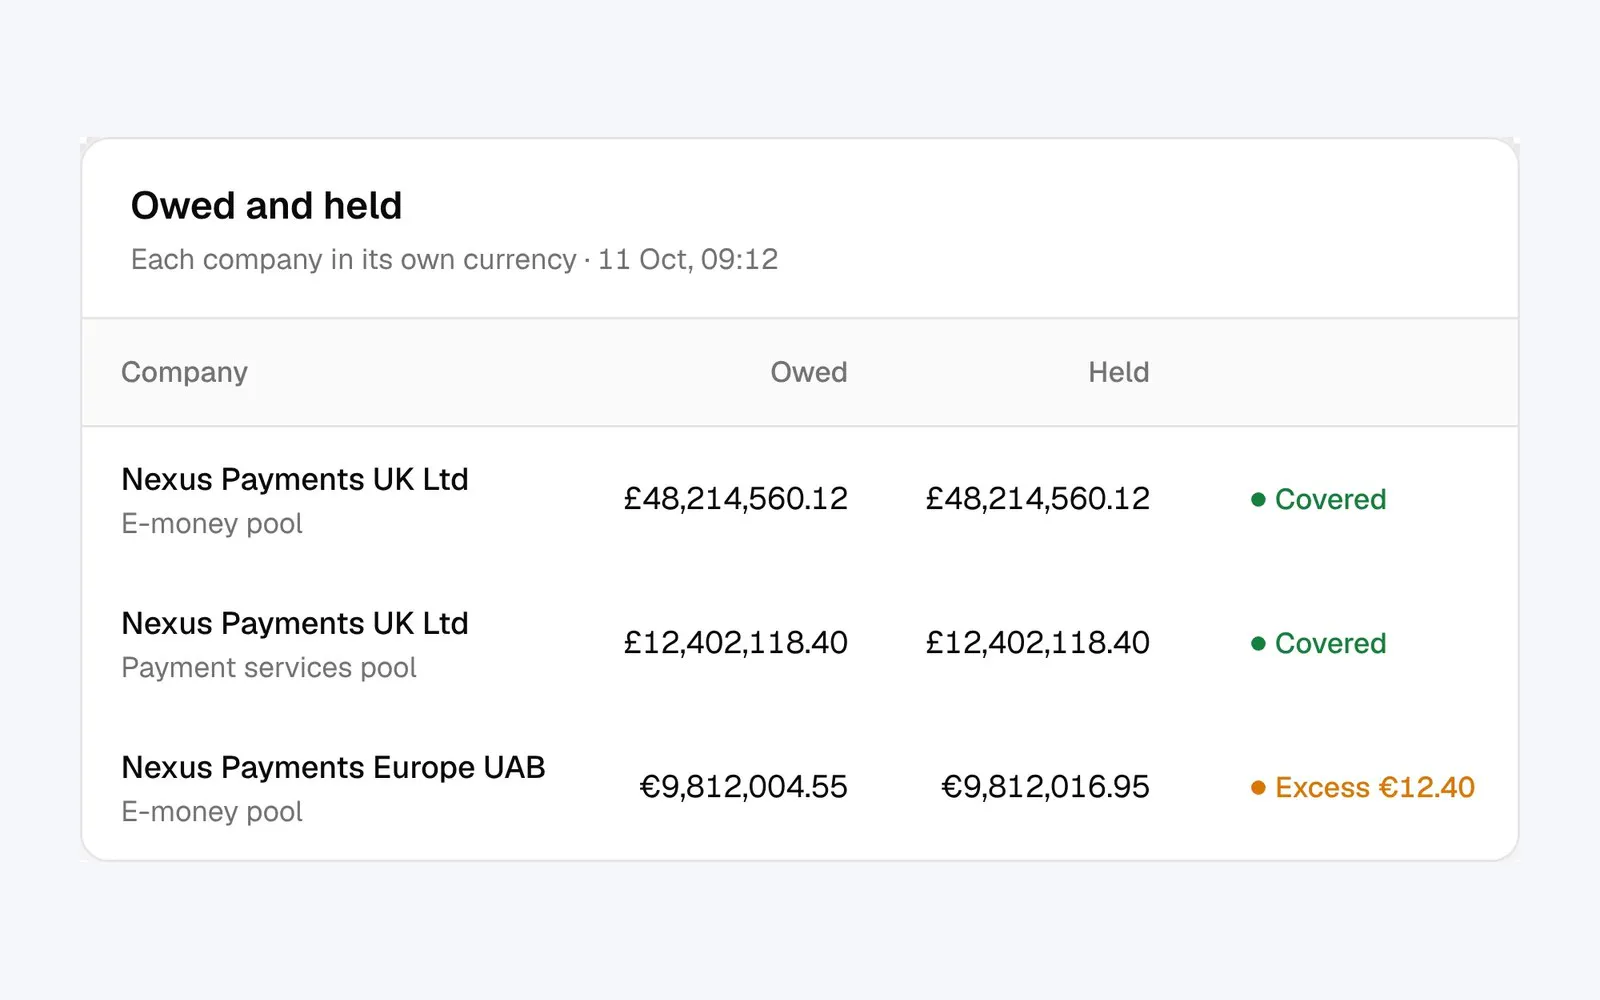
Task: Click held amount €9,812,016.95
Action: coord(1045,787)
